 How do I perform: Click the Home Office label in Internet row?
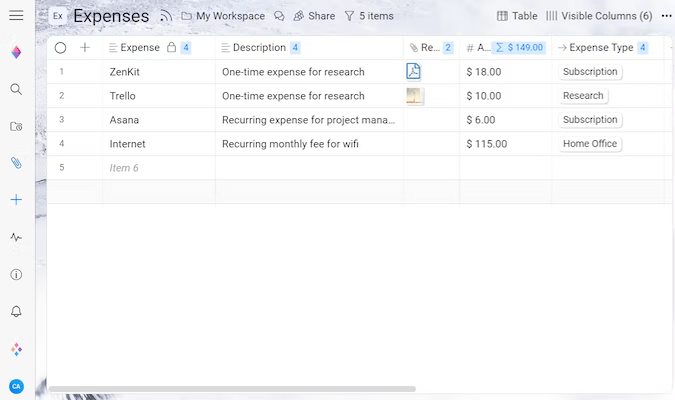click(x=590, y=144)
